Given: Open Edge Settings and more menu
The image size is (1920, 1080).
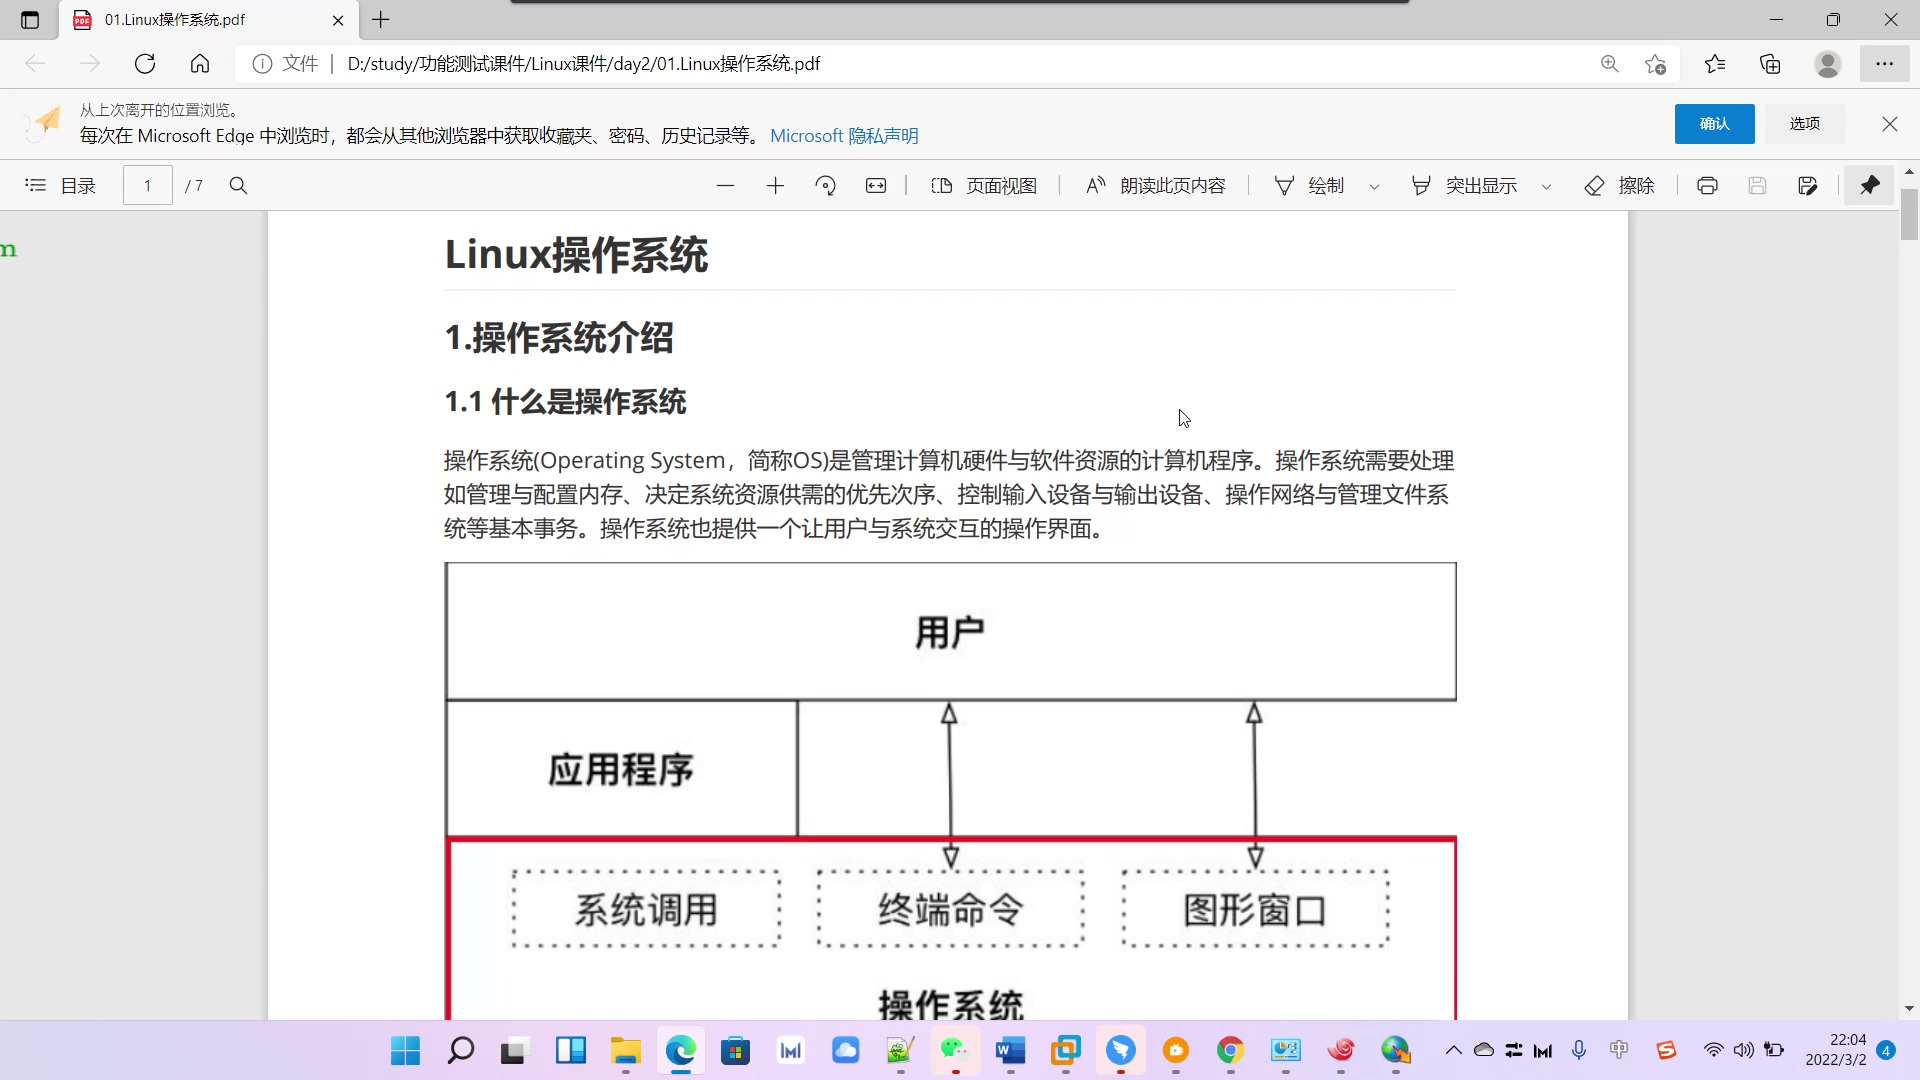Looking at the screenshot, I should coord(1885,64).
